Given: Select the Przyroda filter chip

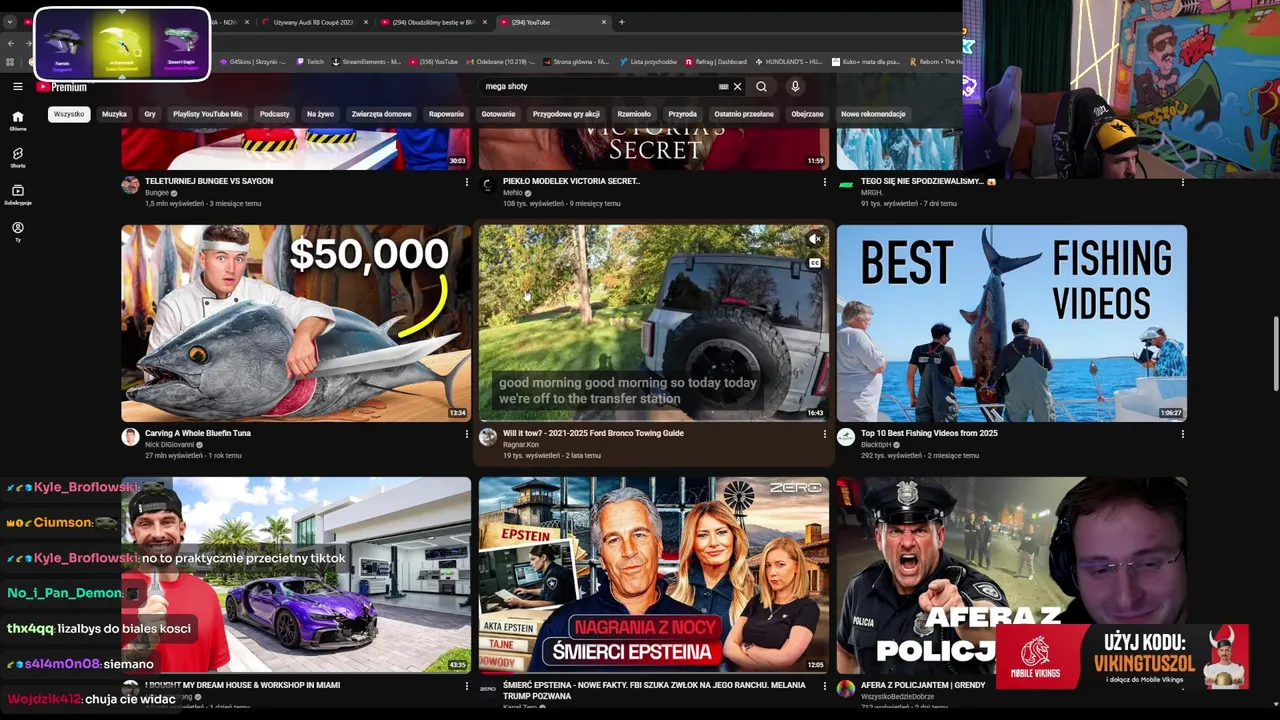Looking at the screenshot, I should click(x=682, y=114).
